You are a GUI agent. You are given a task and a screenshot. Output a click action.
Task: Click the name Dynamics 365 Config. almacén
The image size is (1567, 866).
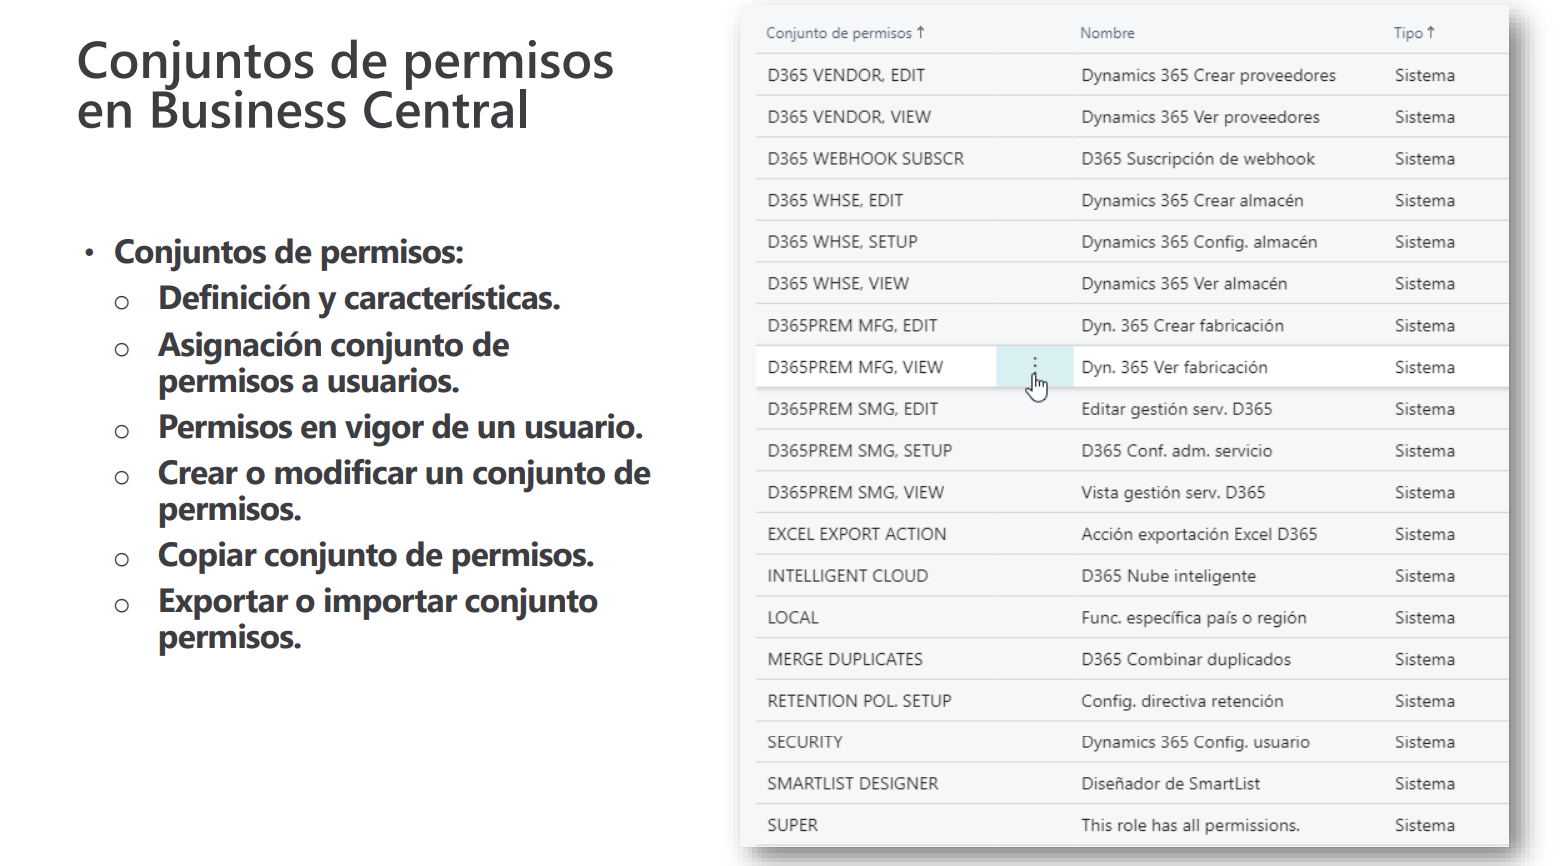point(1199,242)
